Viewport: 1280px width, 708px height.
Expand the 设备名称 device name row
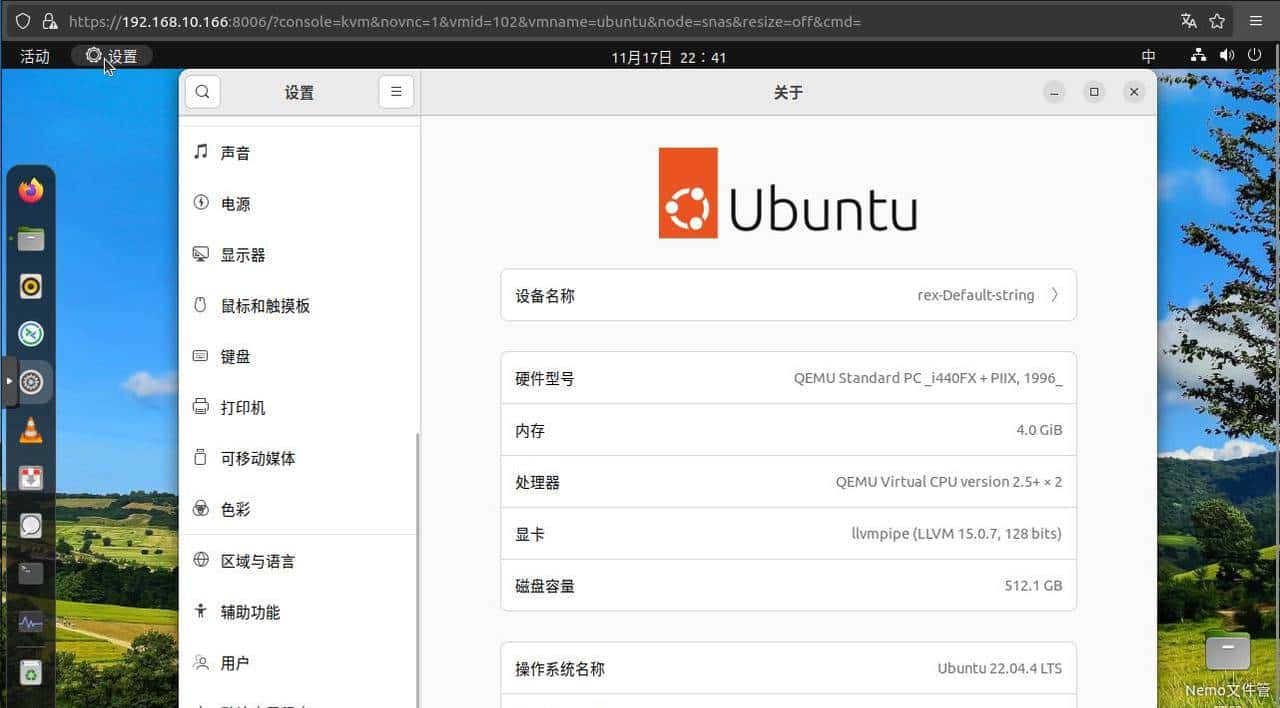[x=788, y=295]
